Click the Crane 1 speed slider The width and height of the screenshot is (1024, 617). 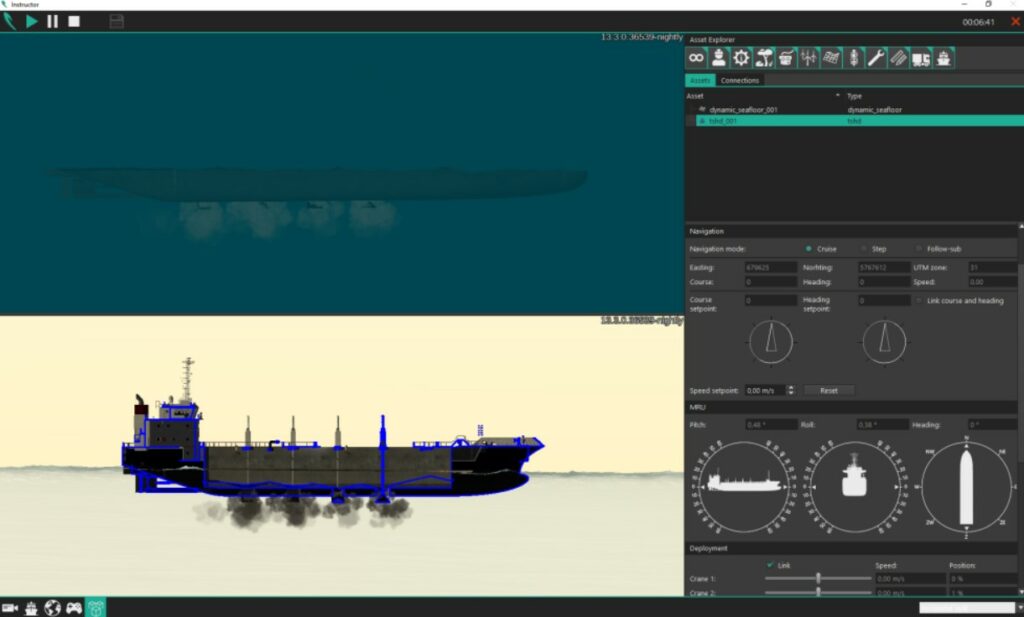tap(818, 578)
